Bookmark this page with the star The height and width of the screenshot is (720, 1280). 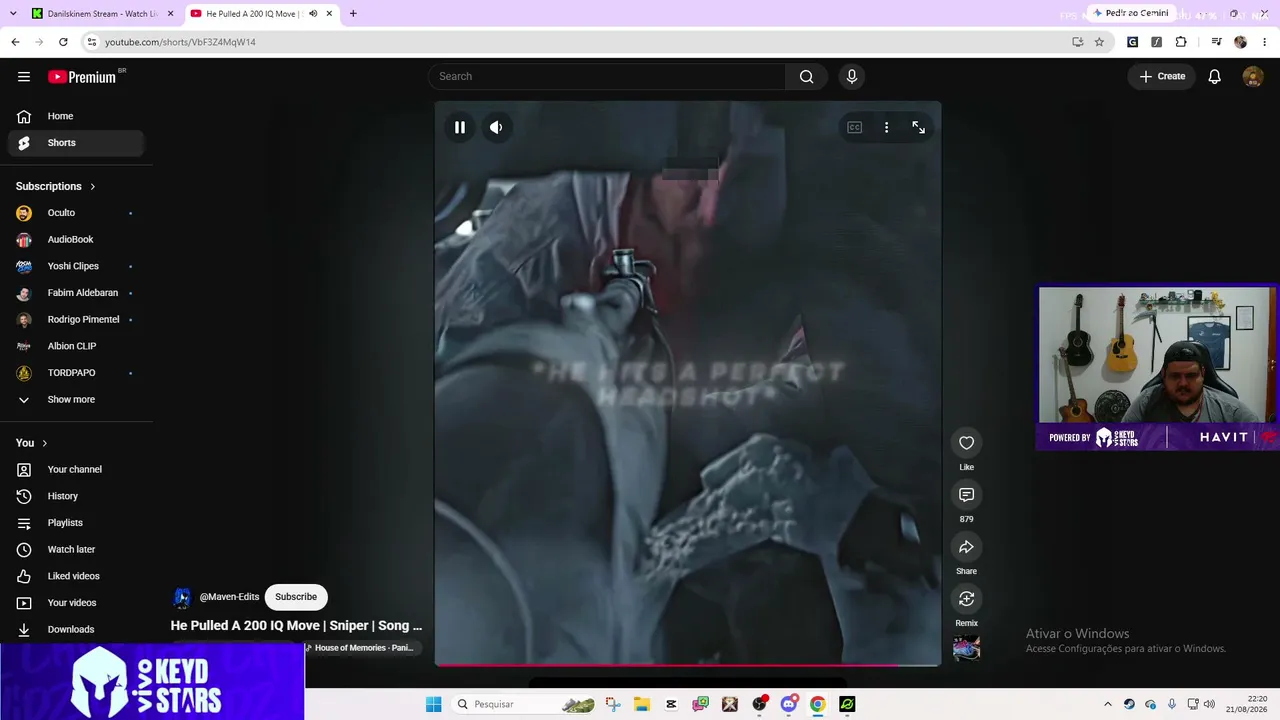pos(1099,42)
